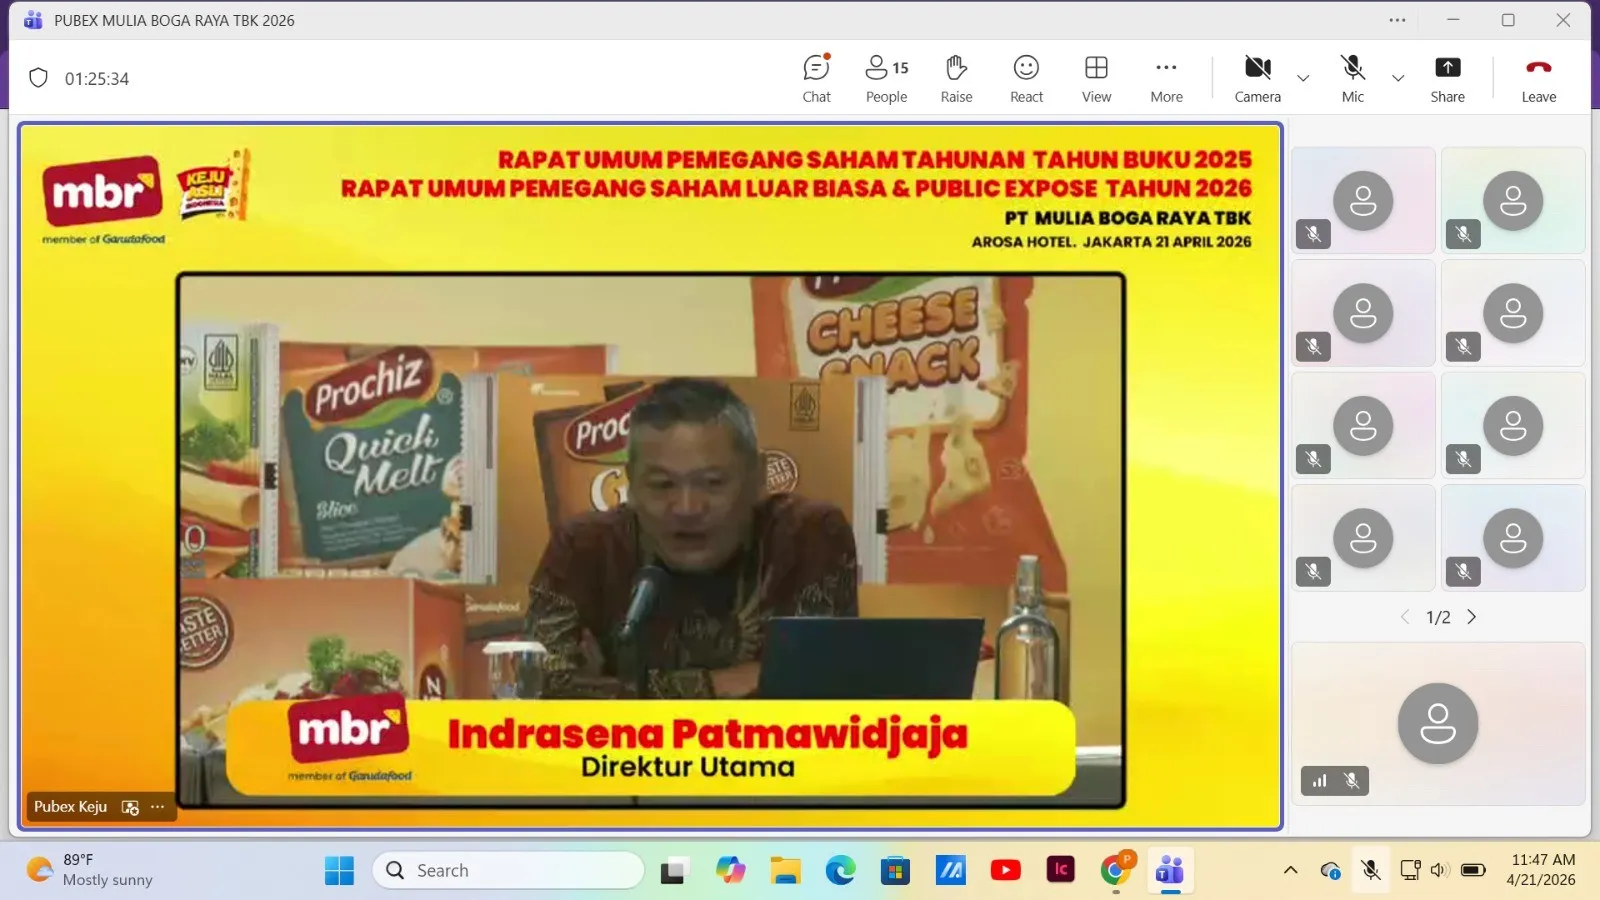This screenshot has height=900, width=1600.
Task: Leave the meeting
Action: pyautogui.click(x=1538, y=78)
